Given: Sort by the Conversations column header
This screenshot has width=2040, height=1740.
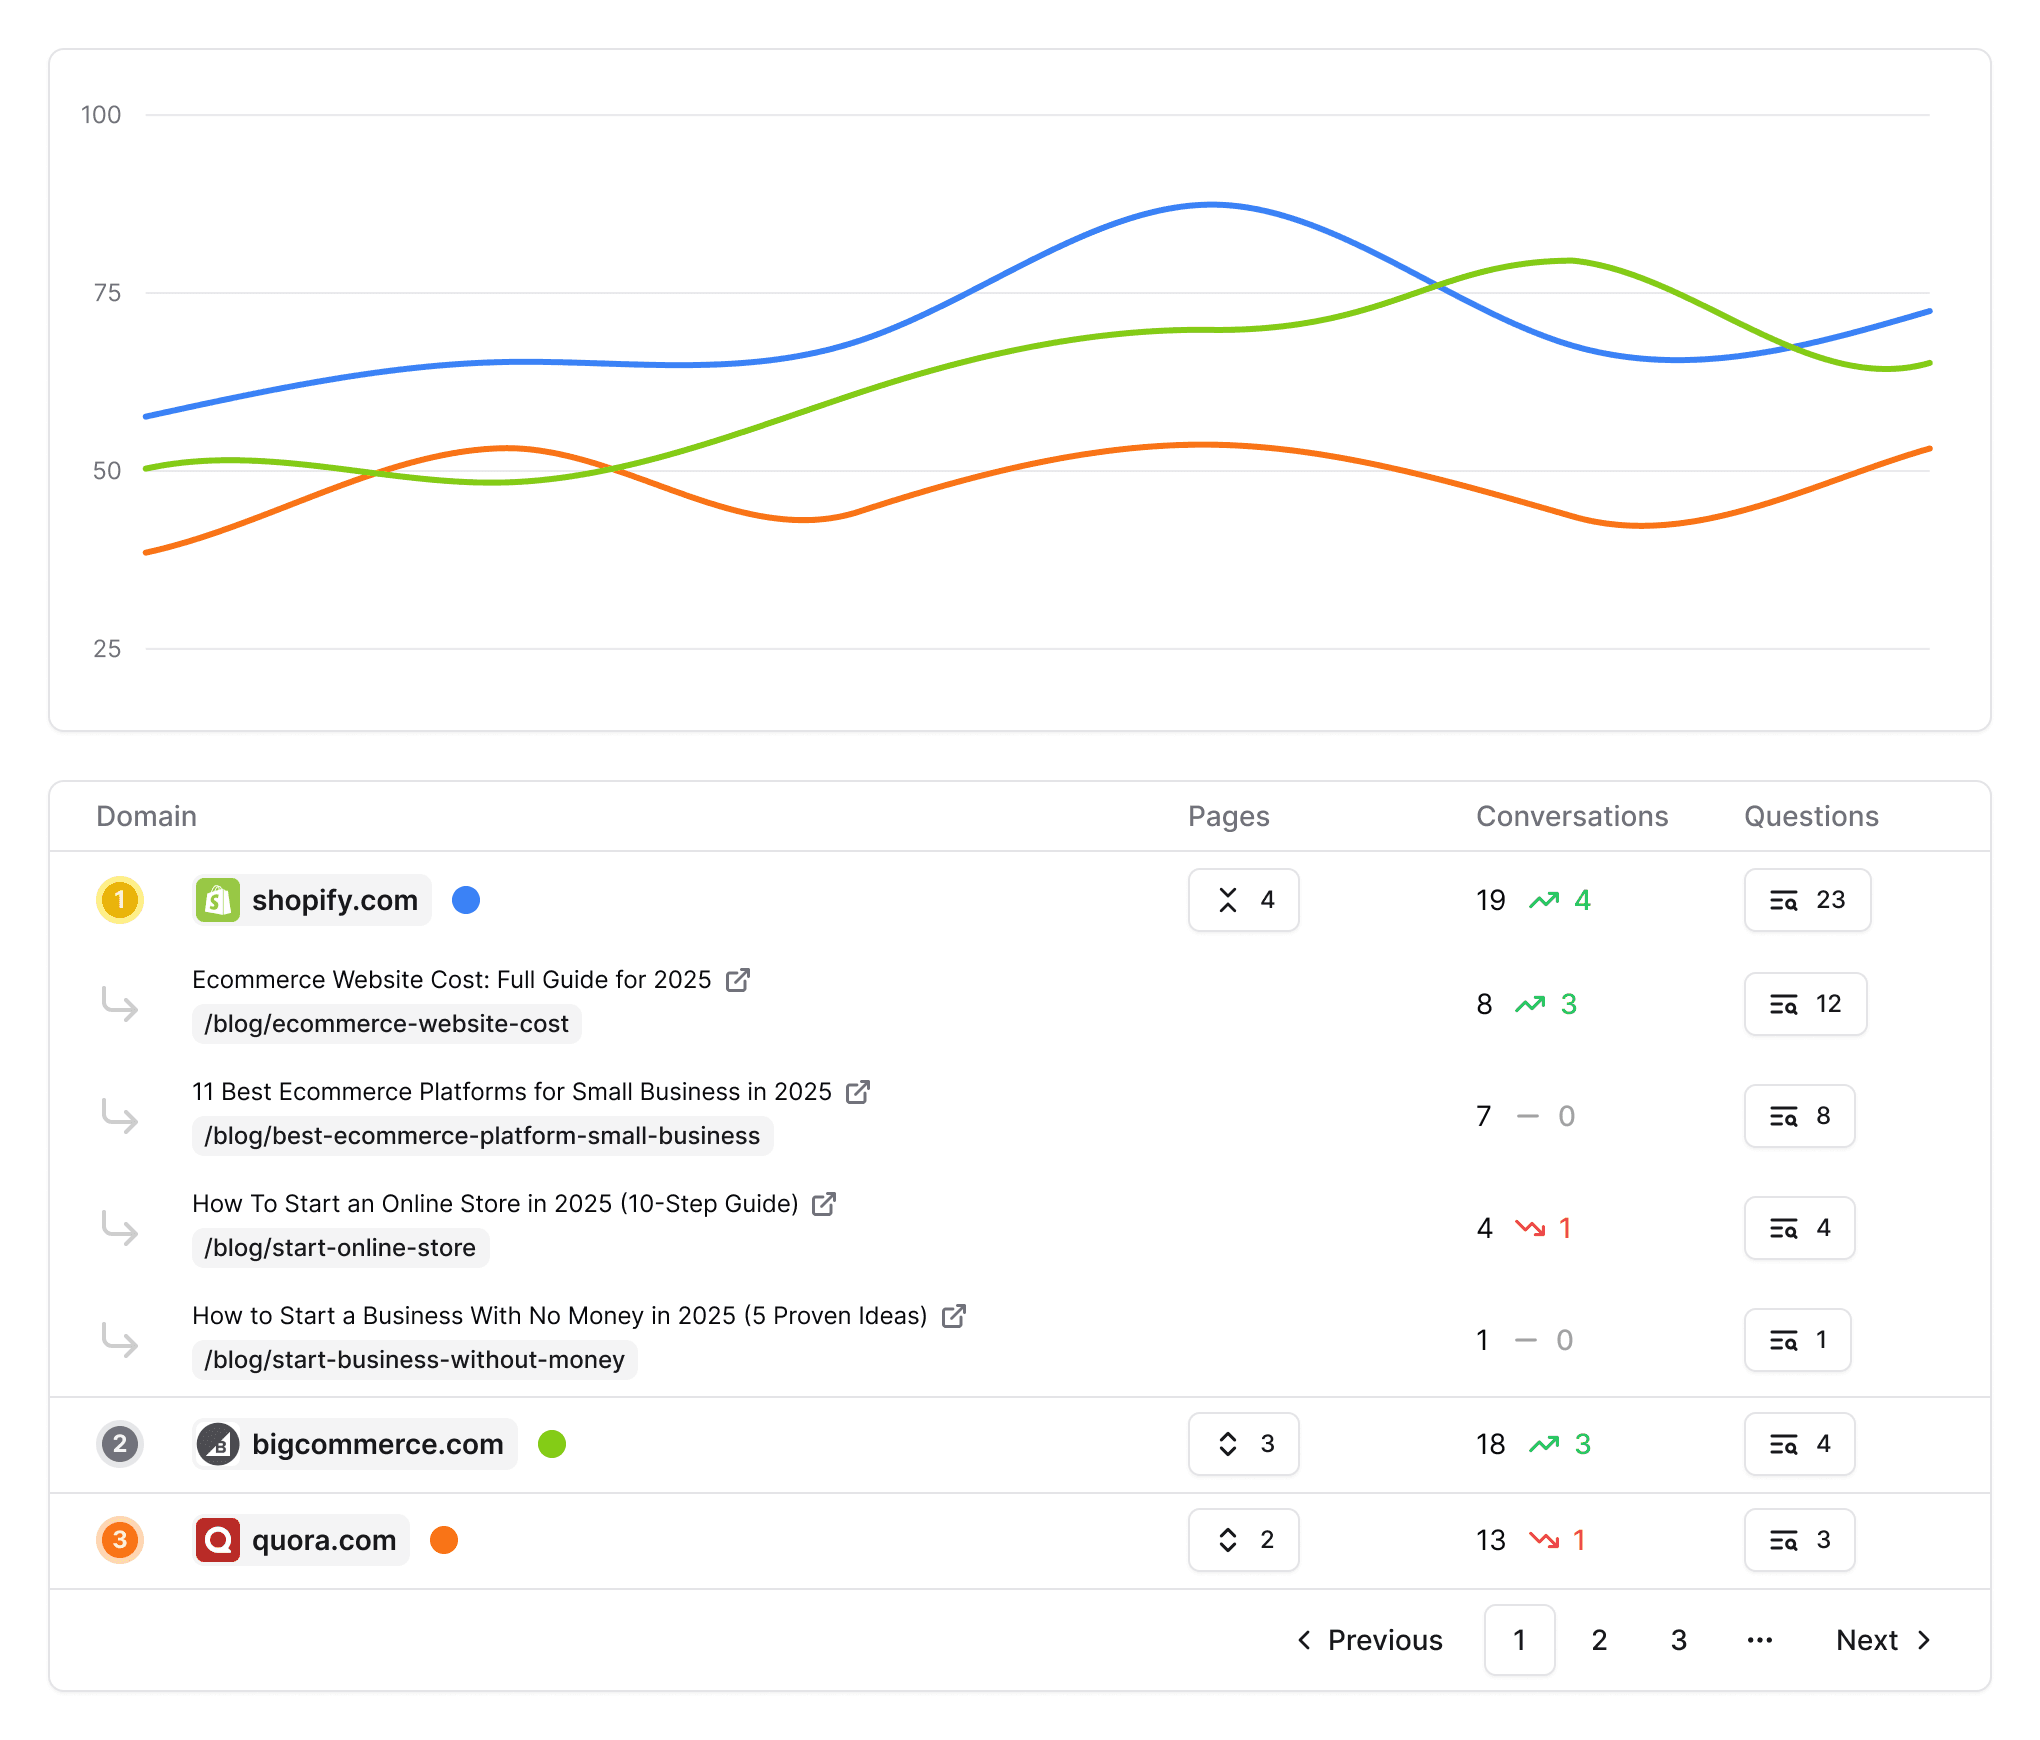Looking at the screenshot, I should [x=1572, y=816].
